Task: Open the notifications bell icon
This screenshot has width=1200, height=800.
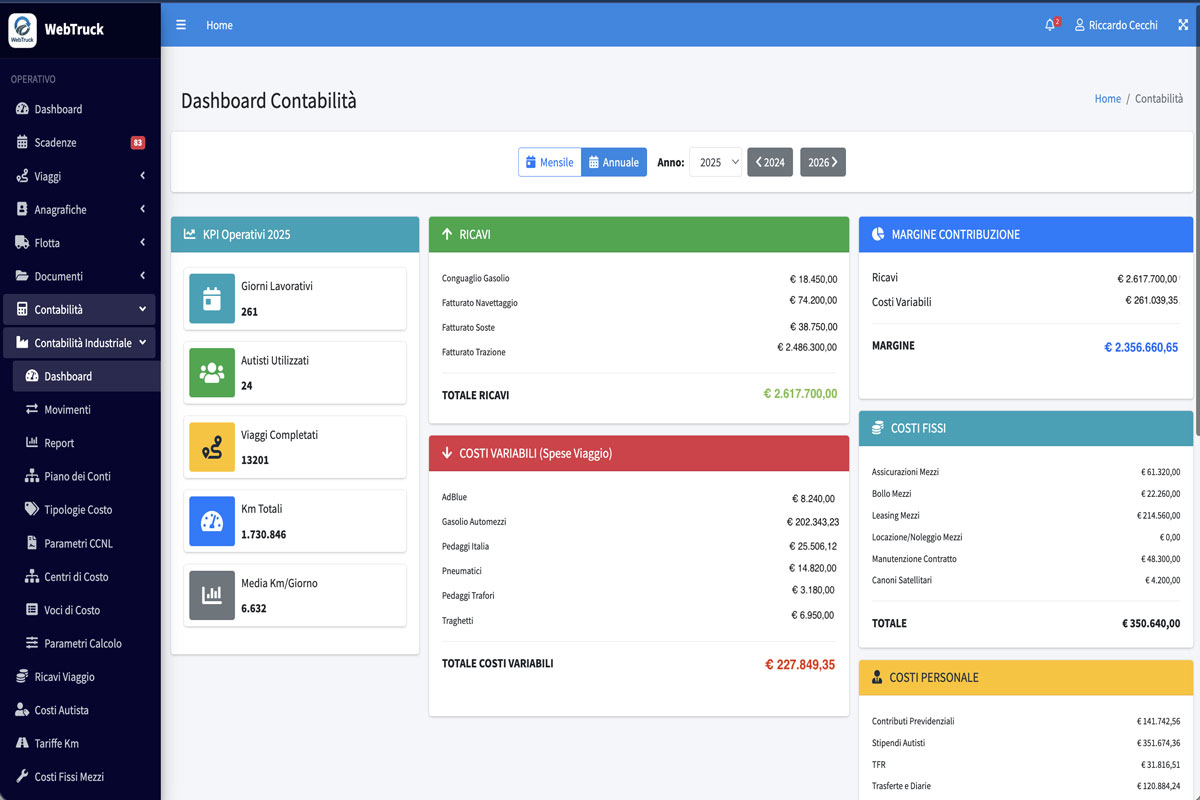Action: [1050, 25]
